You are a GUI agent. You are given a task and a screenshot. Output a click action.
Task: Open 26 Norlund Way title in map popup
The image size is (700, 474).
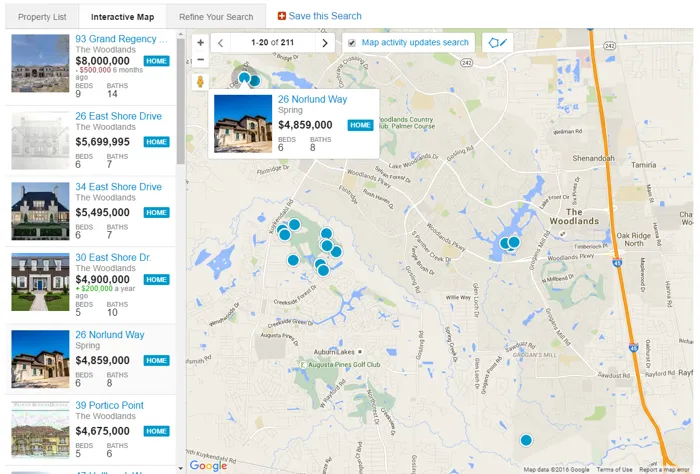click(312, 100)
